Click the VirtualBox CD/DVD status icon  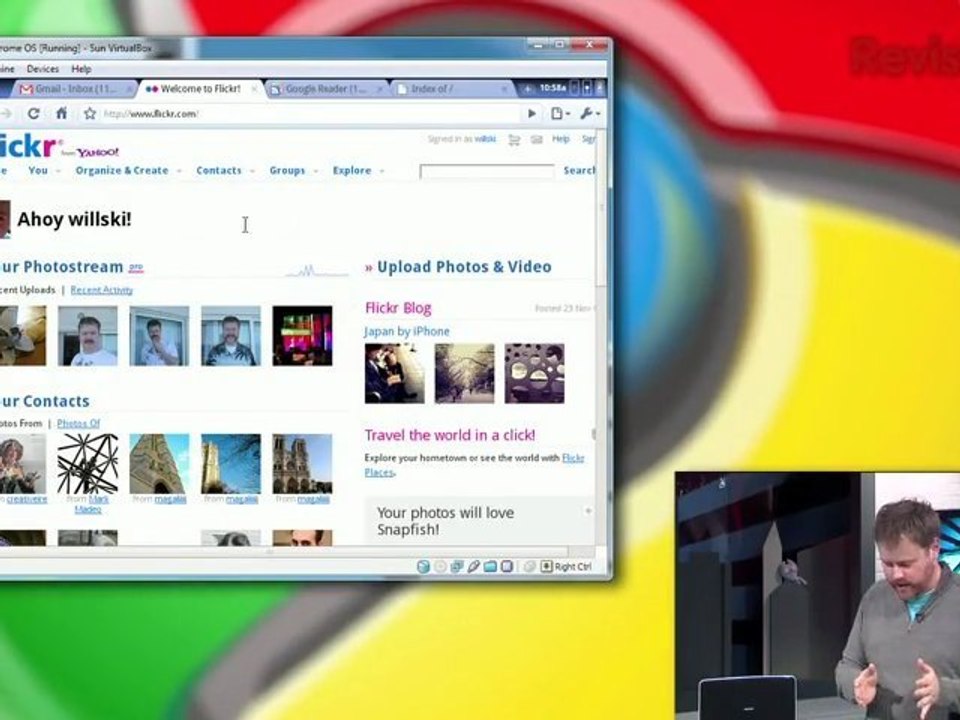(x=440, y=566)
